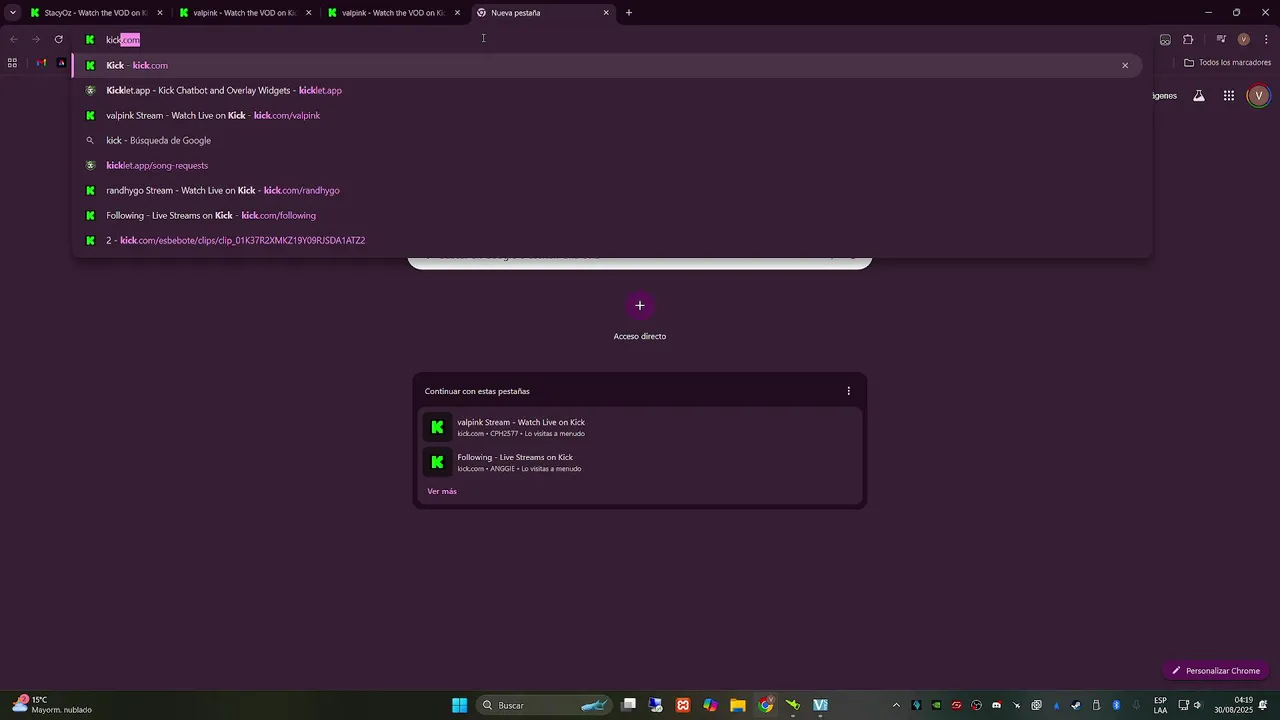Image resolution: width=1280 pixels, height=720 pixels.
Task: Open the Discord tray icon
Action: click(x=996, y=705)
